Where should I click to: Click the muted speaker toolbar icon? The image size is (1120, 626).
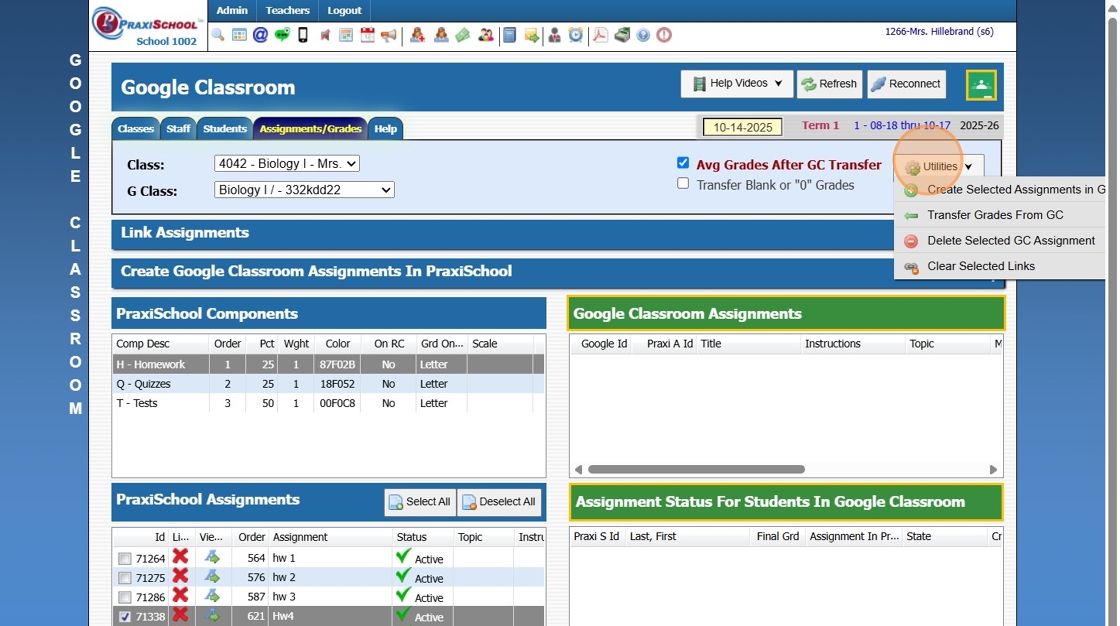click(325, 35)
